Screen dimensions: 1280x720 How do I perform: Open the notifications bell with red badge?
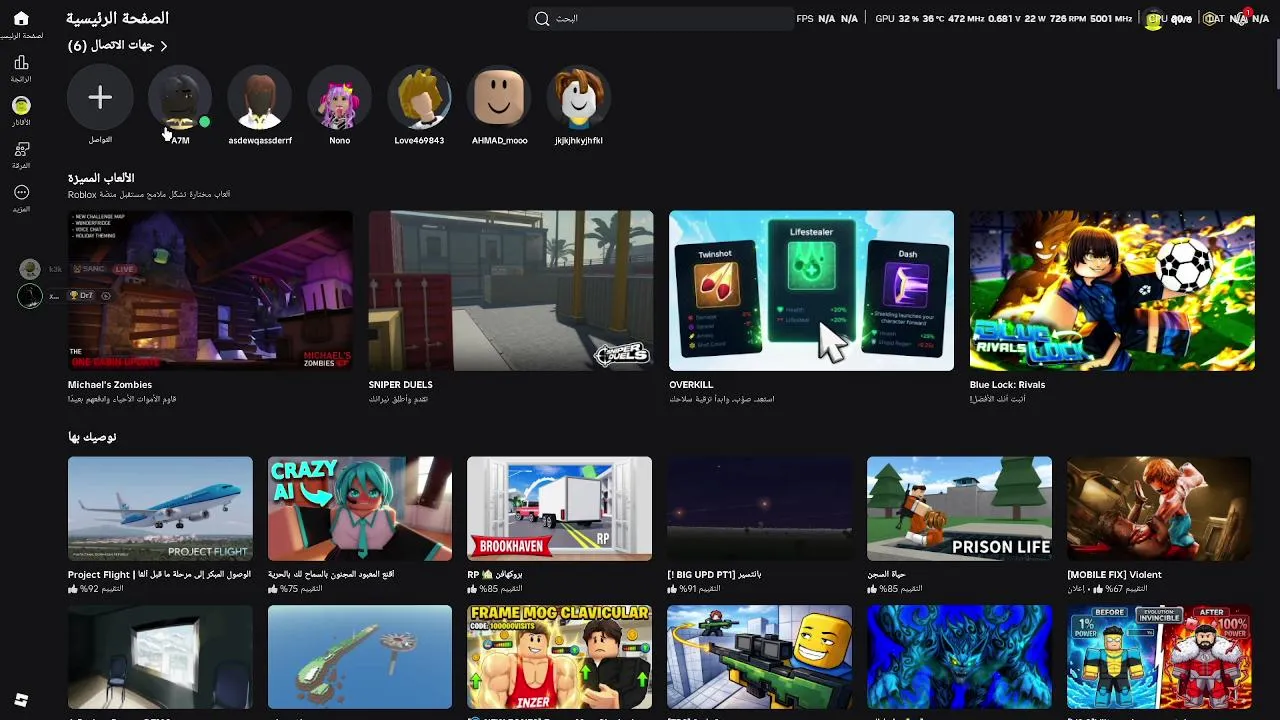coord(1243,17)
